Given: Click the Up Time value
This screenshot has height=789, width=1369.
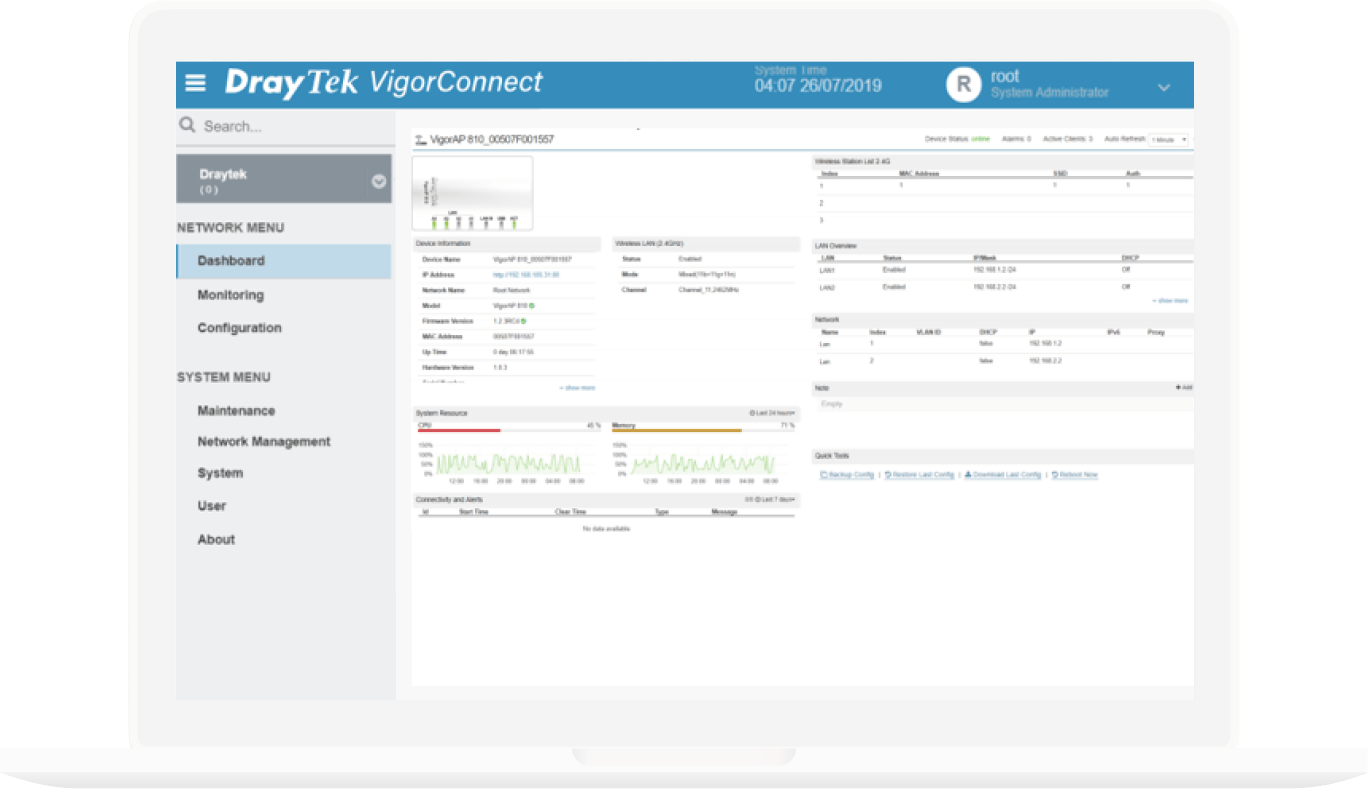Looking at the screenshot, I should [x=514, y=352].
